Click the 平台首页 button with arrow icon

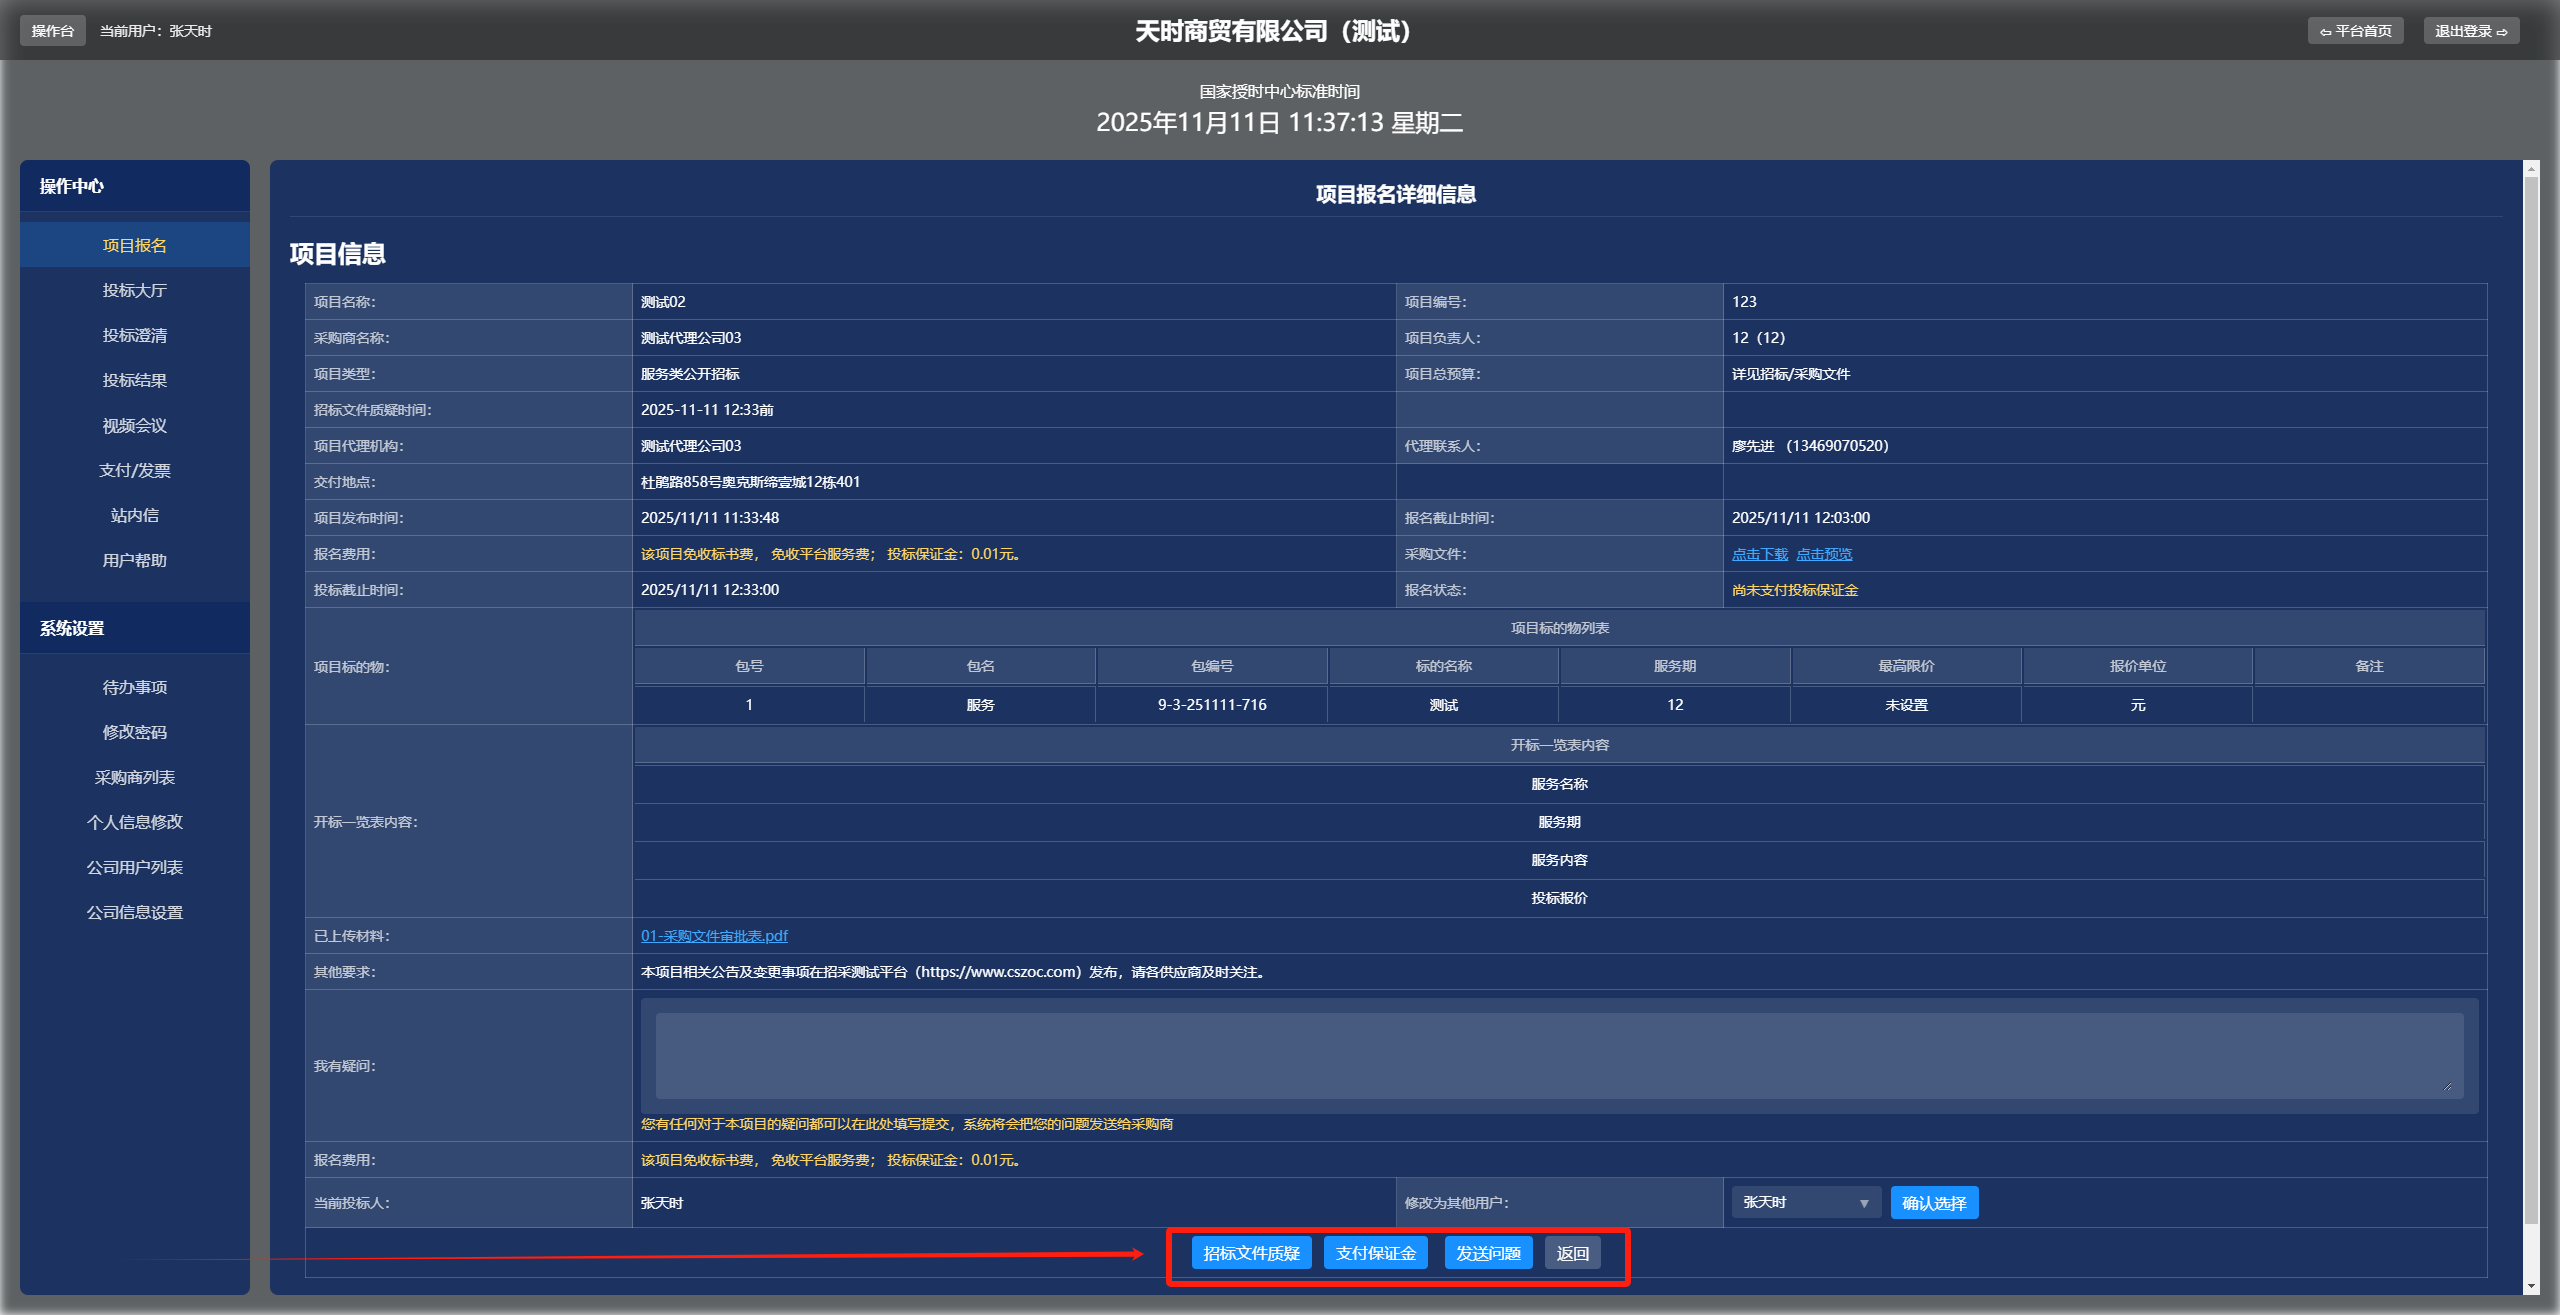2355,31
